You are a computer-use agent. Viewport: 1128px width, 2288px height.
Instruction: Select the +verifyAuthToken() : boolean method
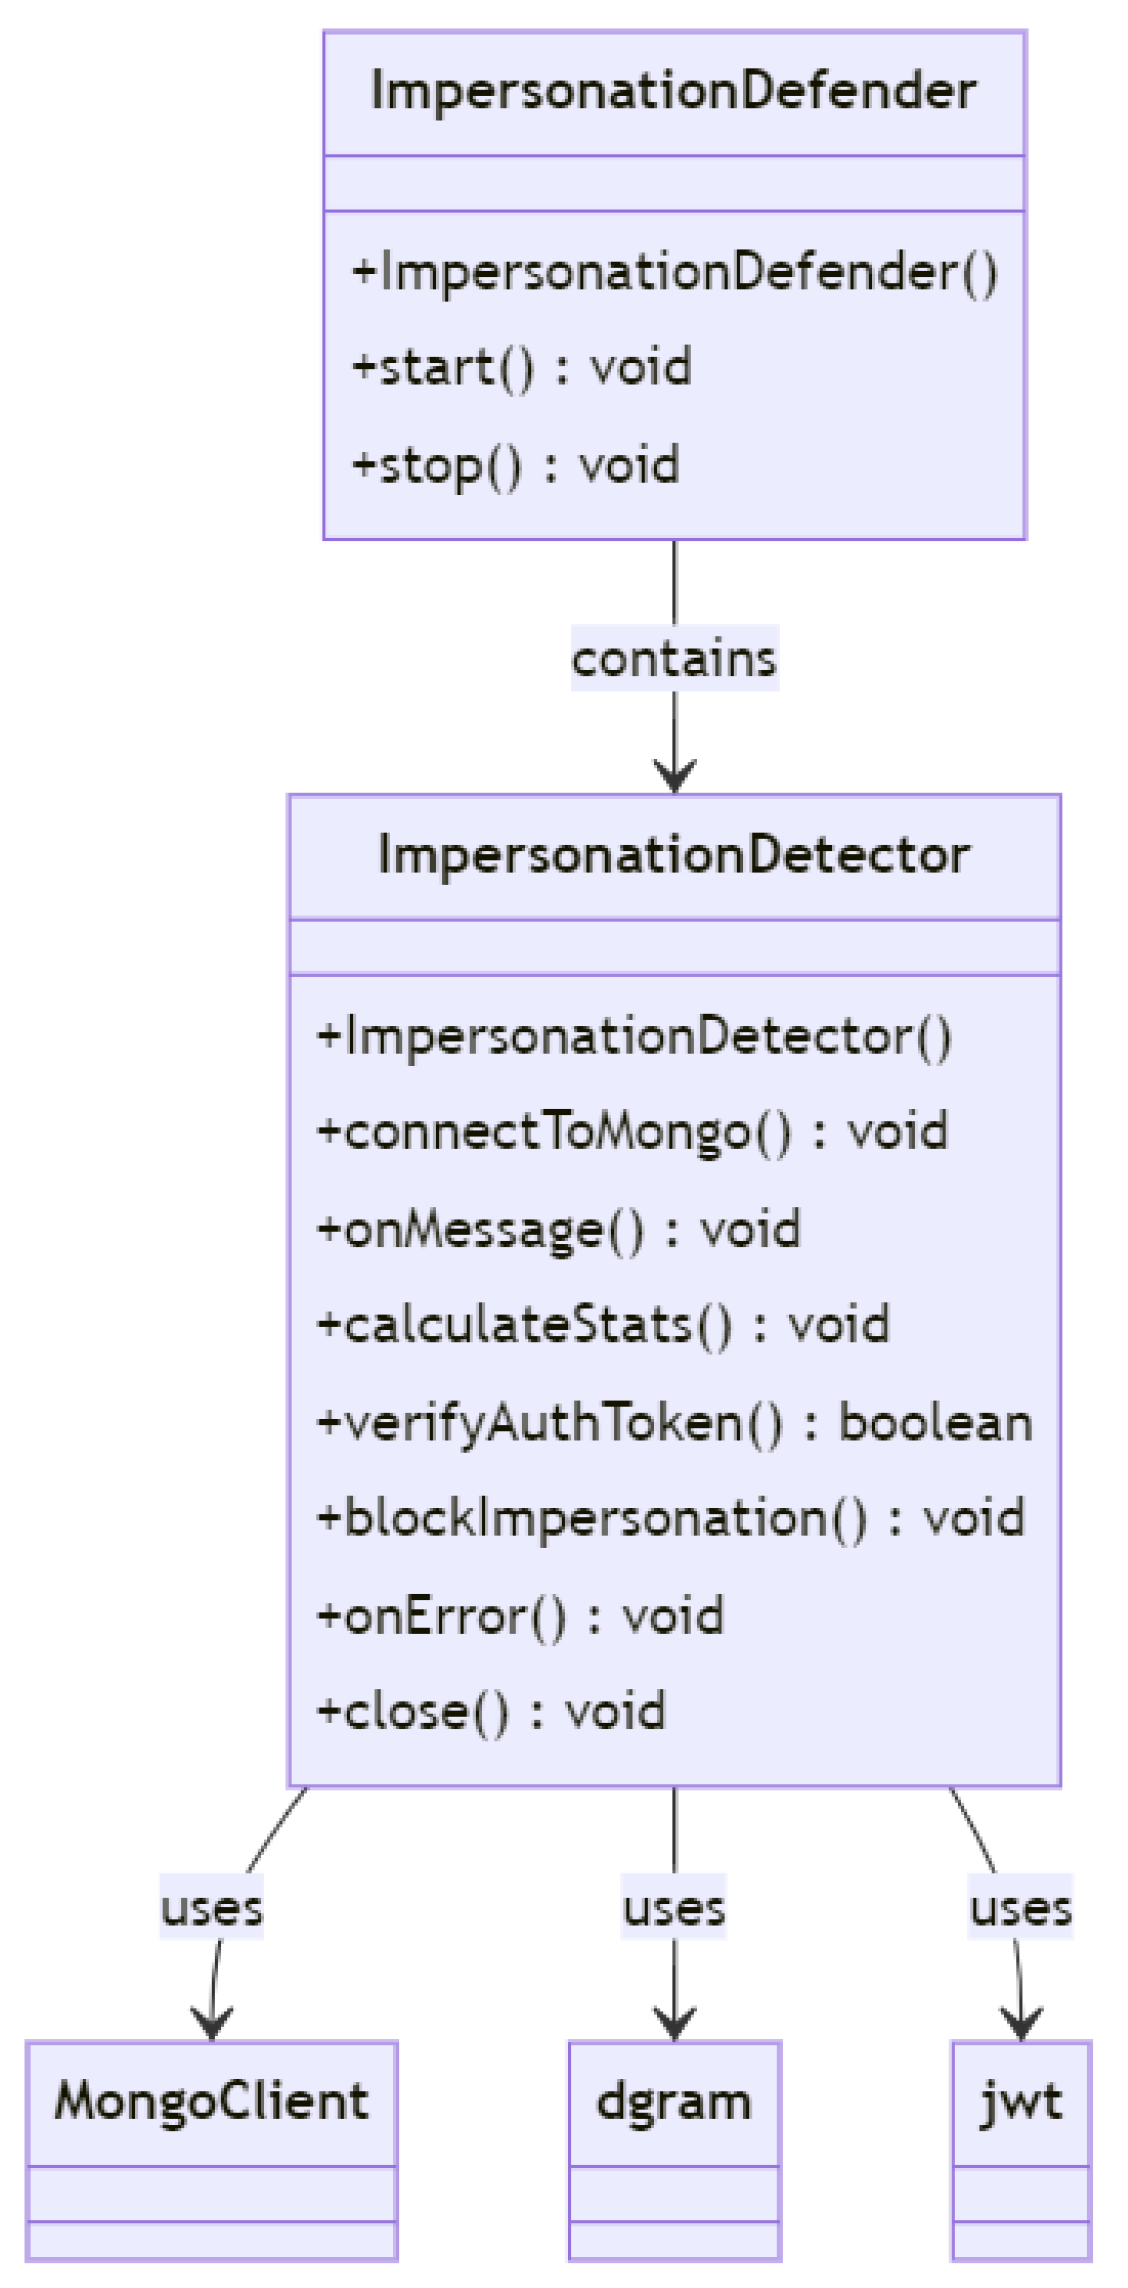[673, 1423]
